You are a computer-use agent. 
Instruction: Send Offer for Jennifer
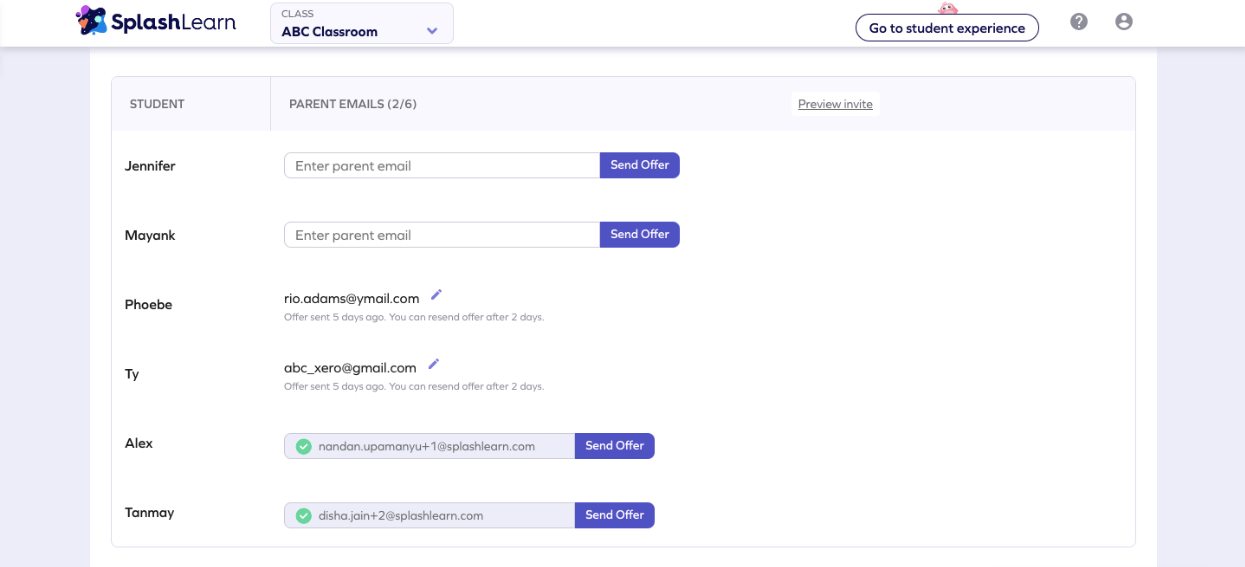(639, 165)
